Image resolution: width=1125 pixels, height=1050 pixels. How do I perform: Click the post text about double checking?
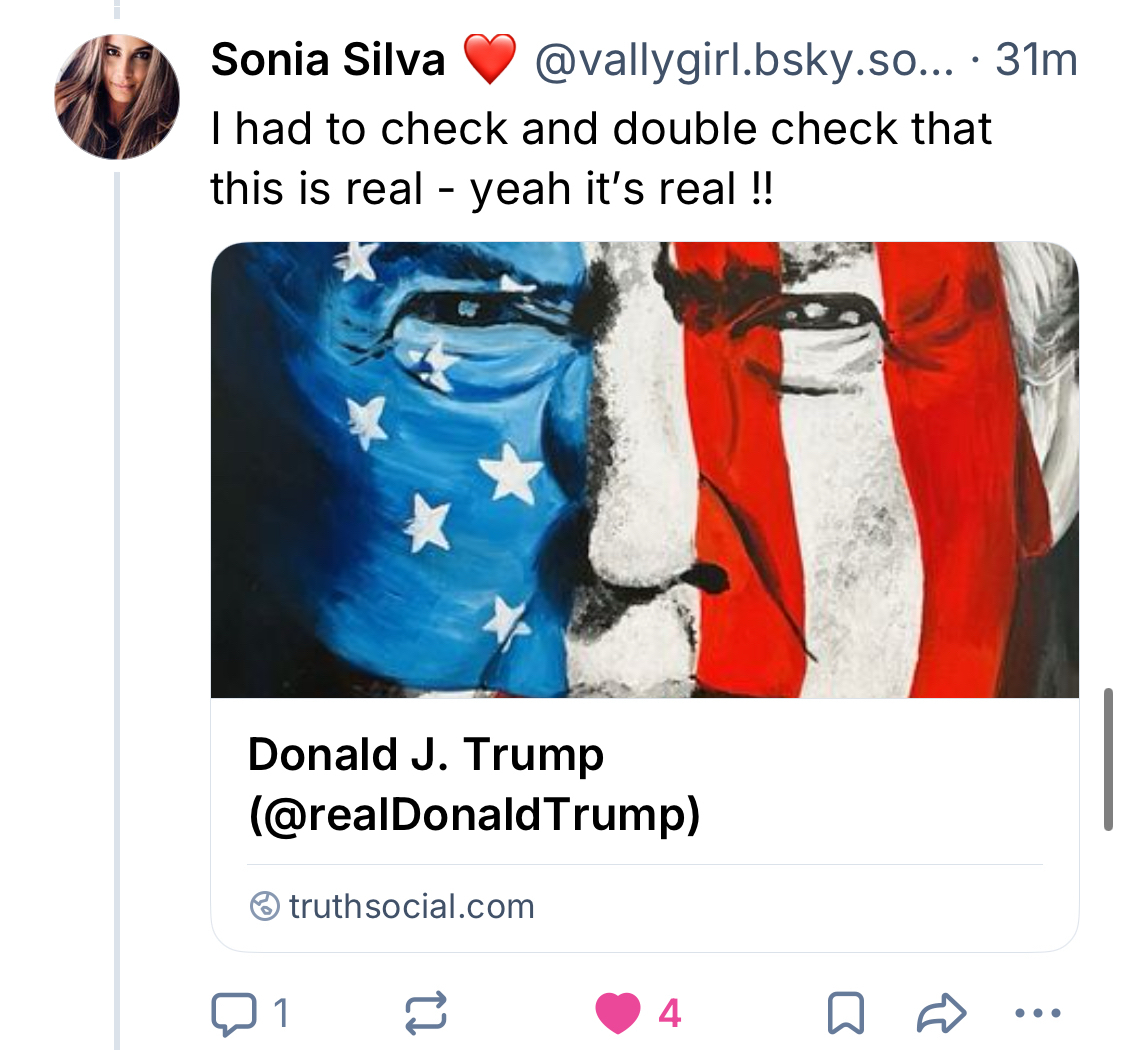[600, 158]
